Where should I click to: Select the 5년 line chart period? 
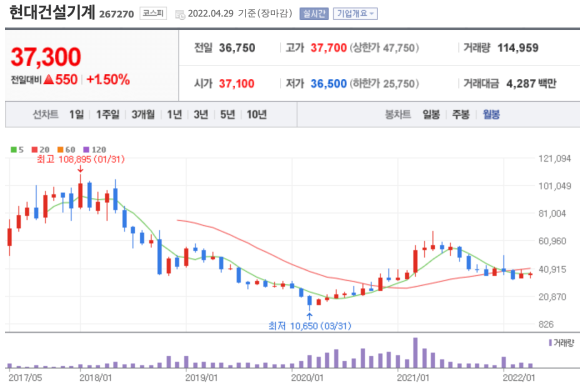[x=227, y=115]
